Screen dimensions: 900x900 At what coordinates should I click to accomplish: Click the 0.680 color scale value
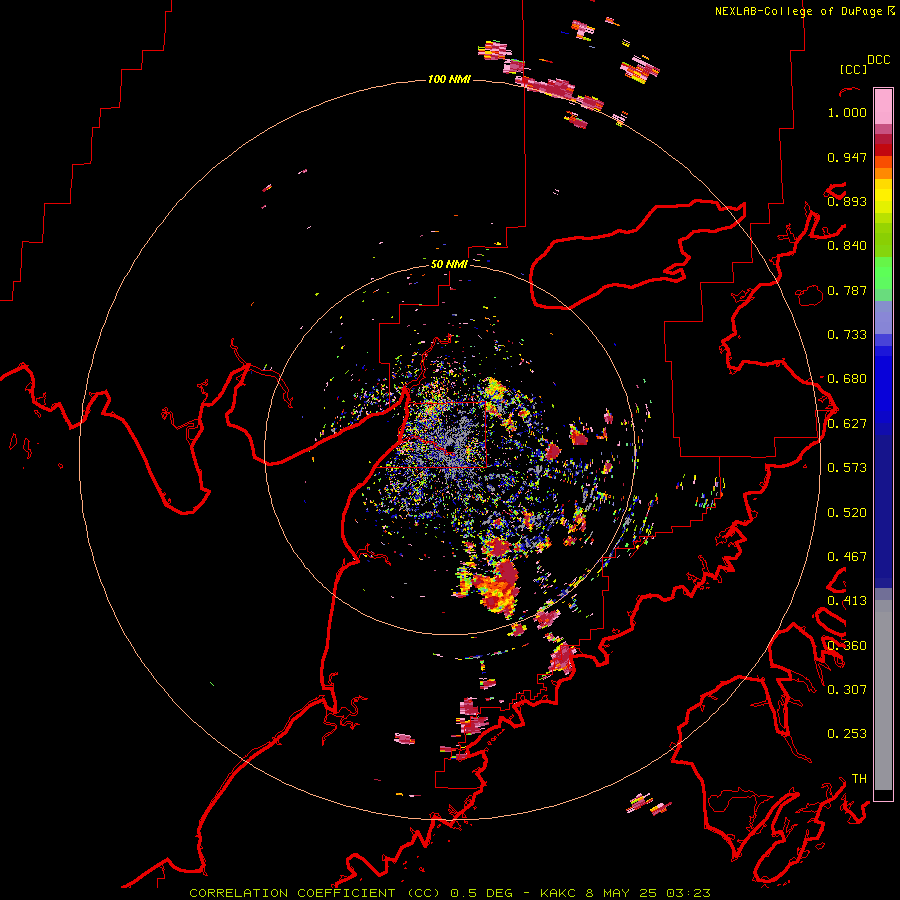(847, 379)
